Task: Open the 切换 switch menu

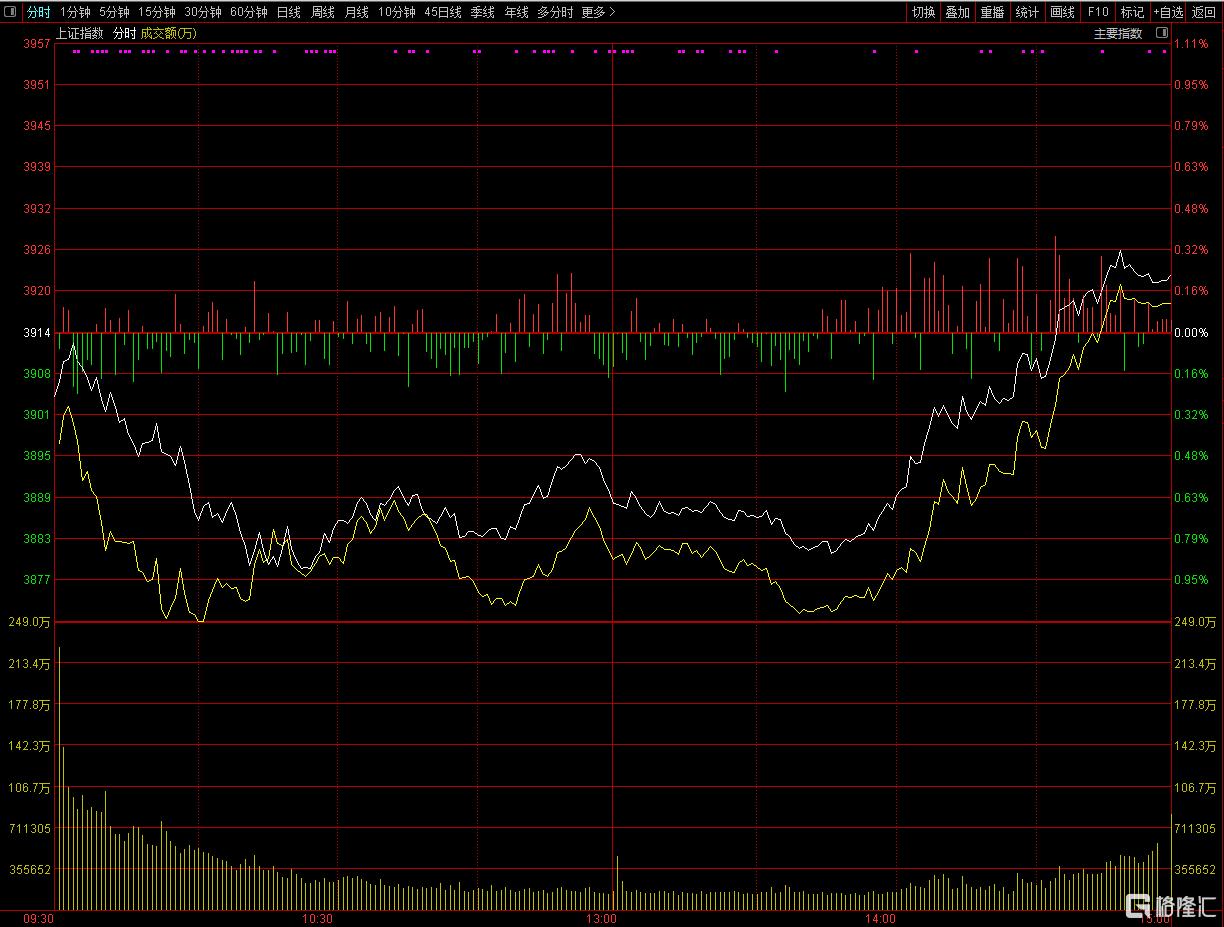Action: click(923, 13)
